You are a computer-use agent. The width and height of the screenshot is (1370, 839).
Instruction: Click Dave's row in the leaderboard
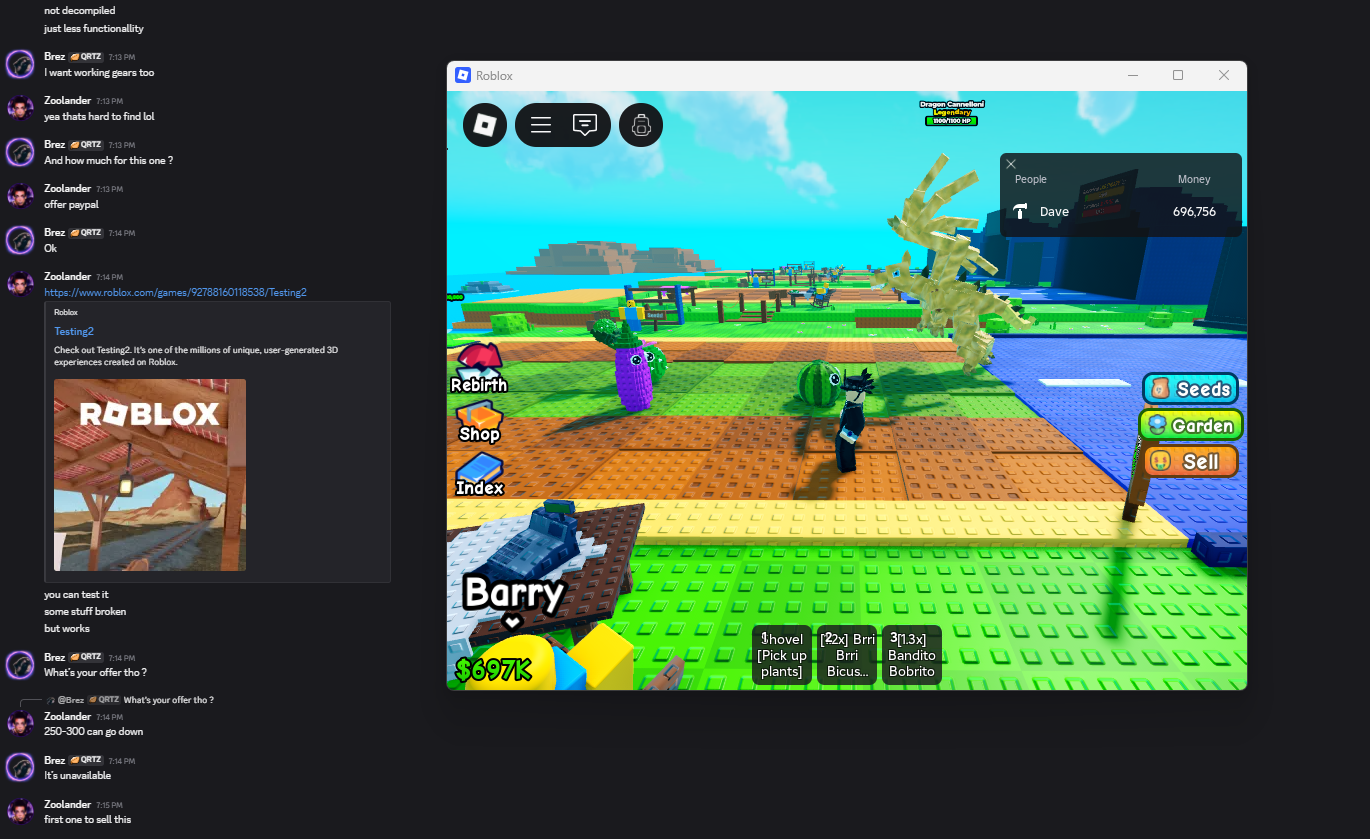[1120, 211]
